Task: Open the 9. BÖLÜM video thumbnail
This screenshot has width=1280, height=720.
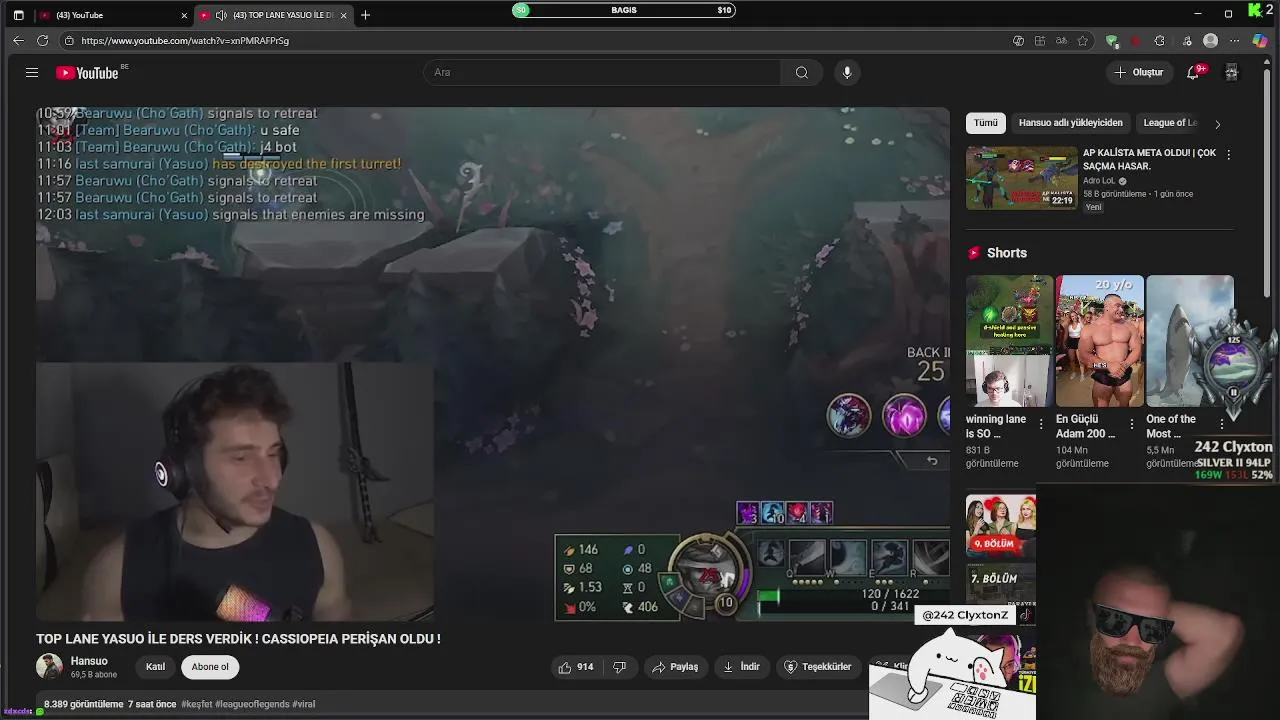Action: tap(1000, 524)
